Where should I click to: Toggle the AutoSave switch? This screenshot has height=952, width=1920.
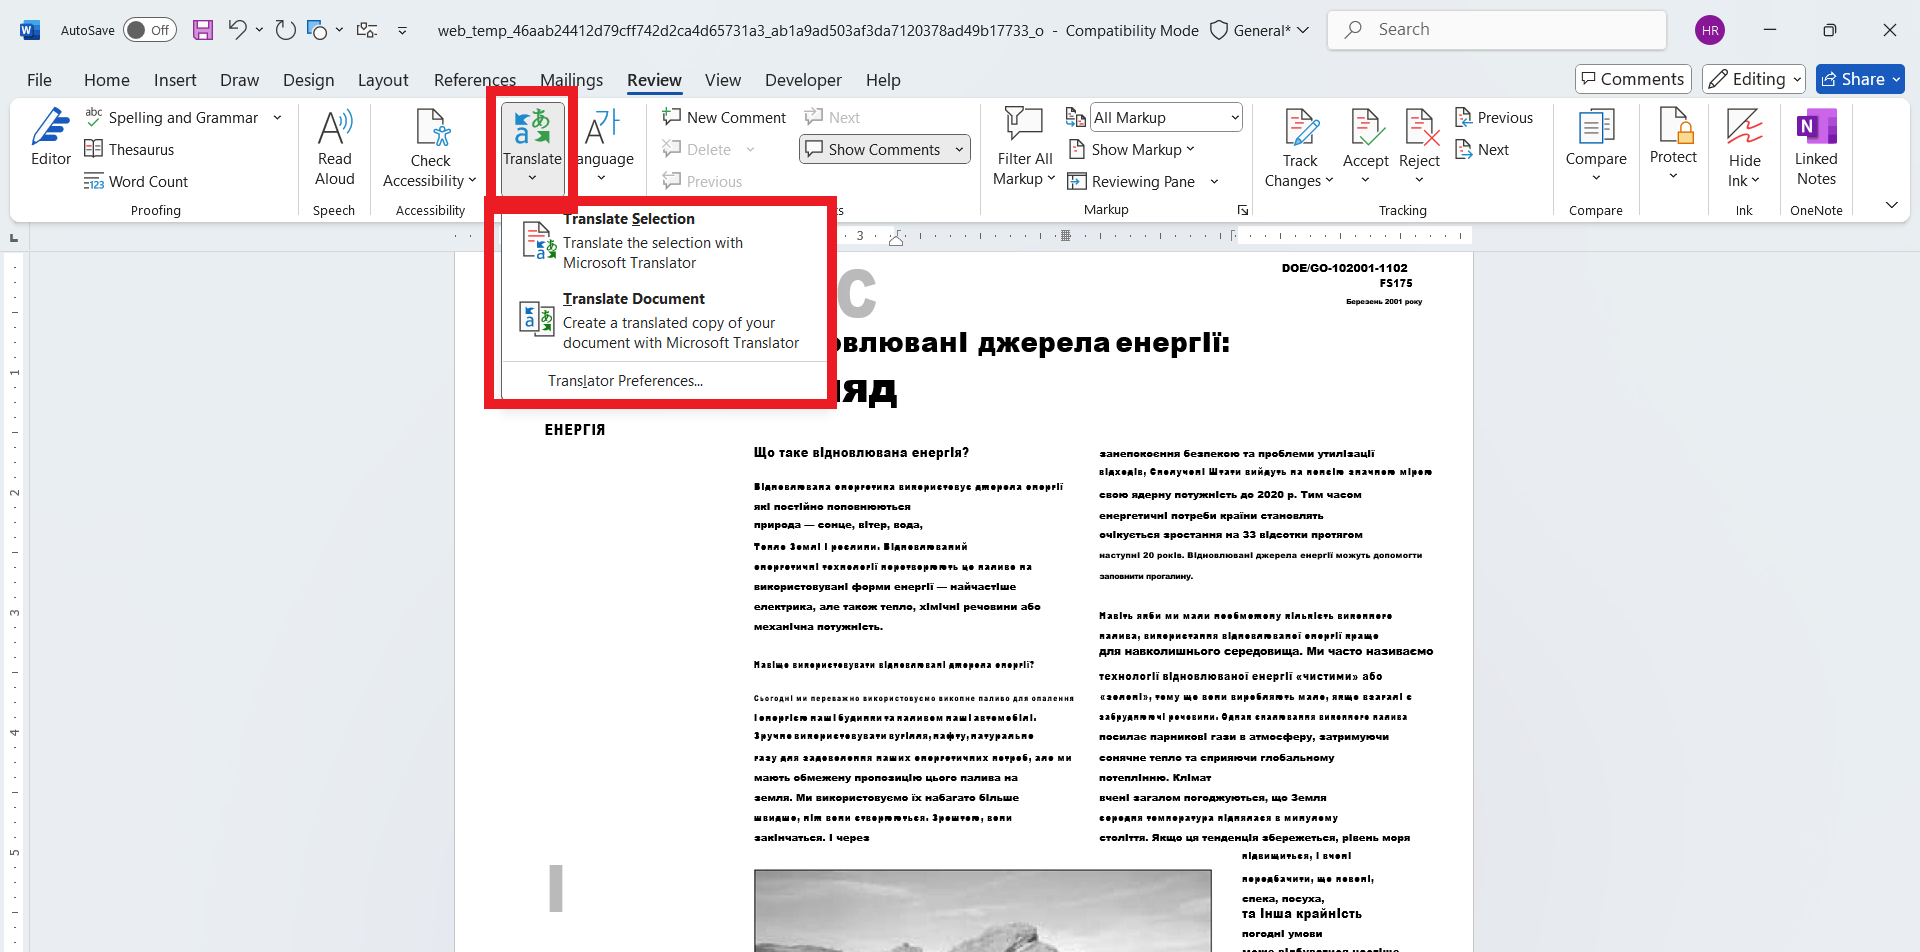[x=150, y=30]
